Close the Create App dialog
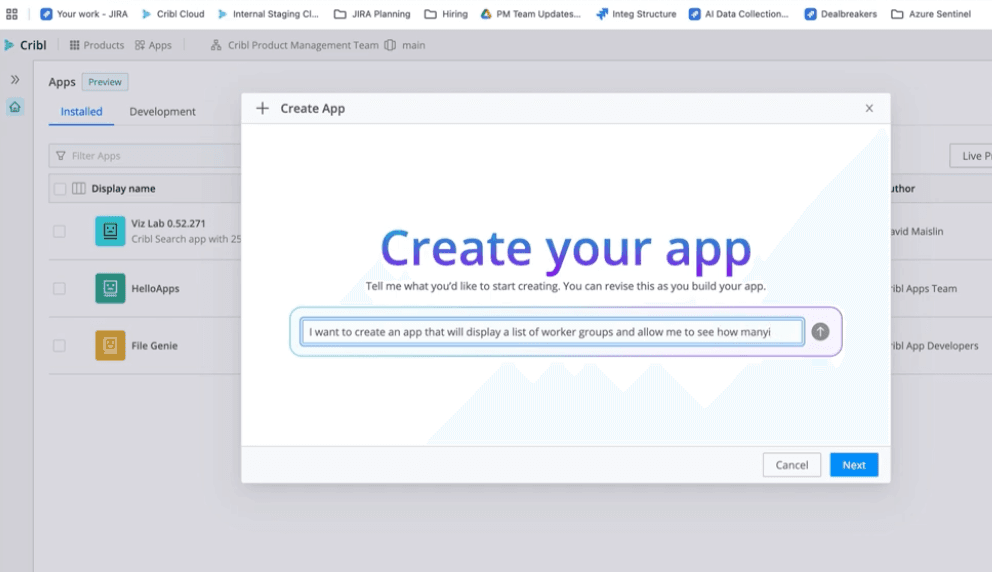 (869, 108)
